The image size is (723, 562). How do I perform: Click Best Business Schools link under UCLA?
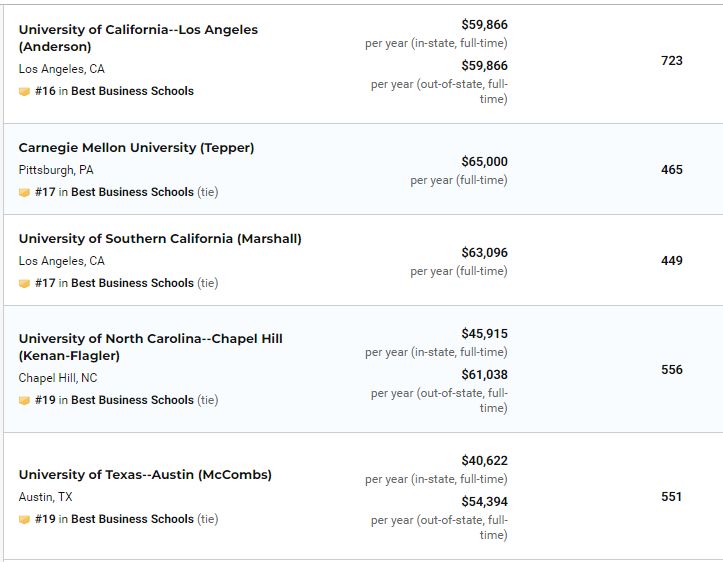click(x=132, y=91)
